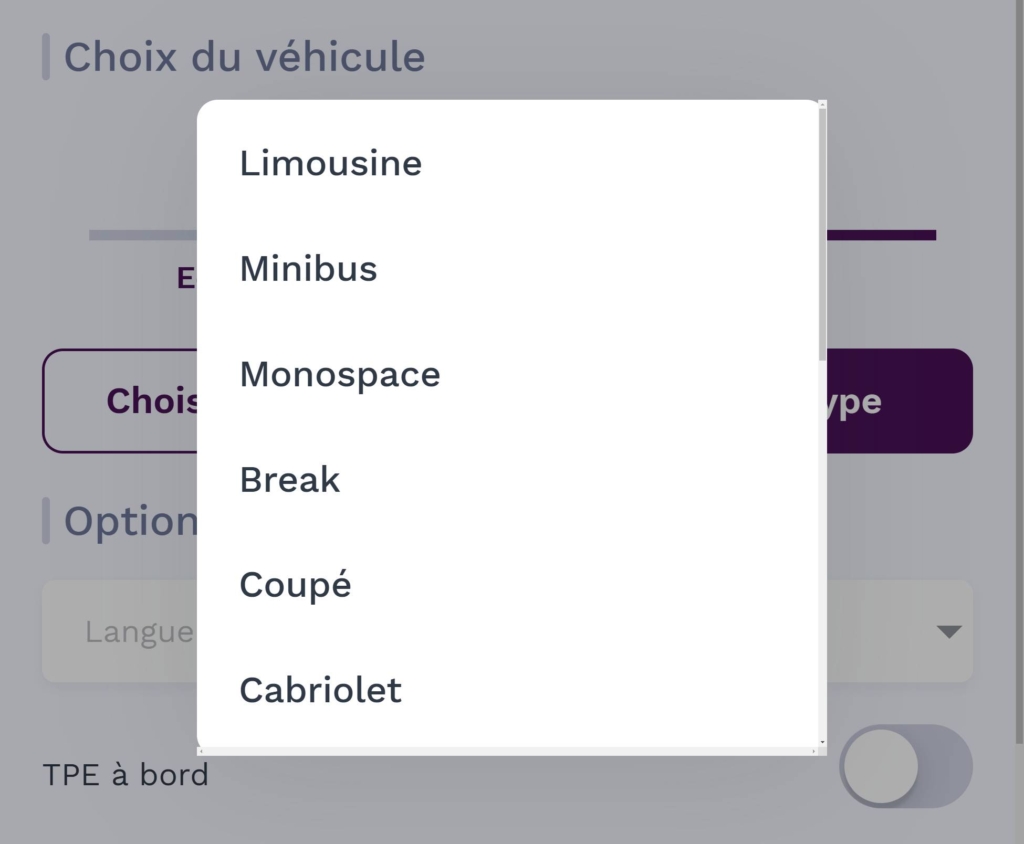Click the dark purple type button
This screenshot has width=1024, height=844.
coord(900,401)
